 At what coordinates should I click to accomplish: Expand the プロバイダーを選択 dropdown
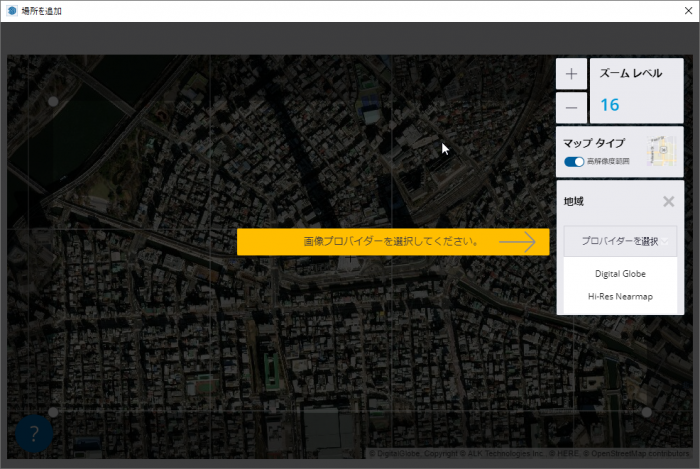(619, 241)
